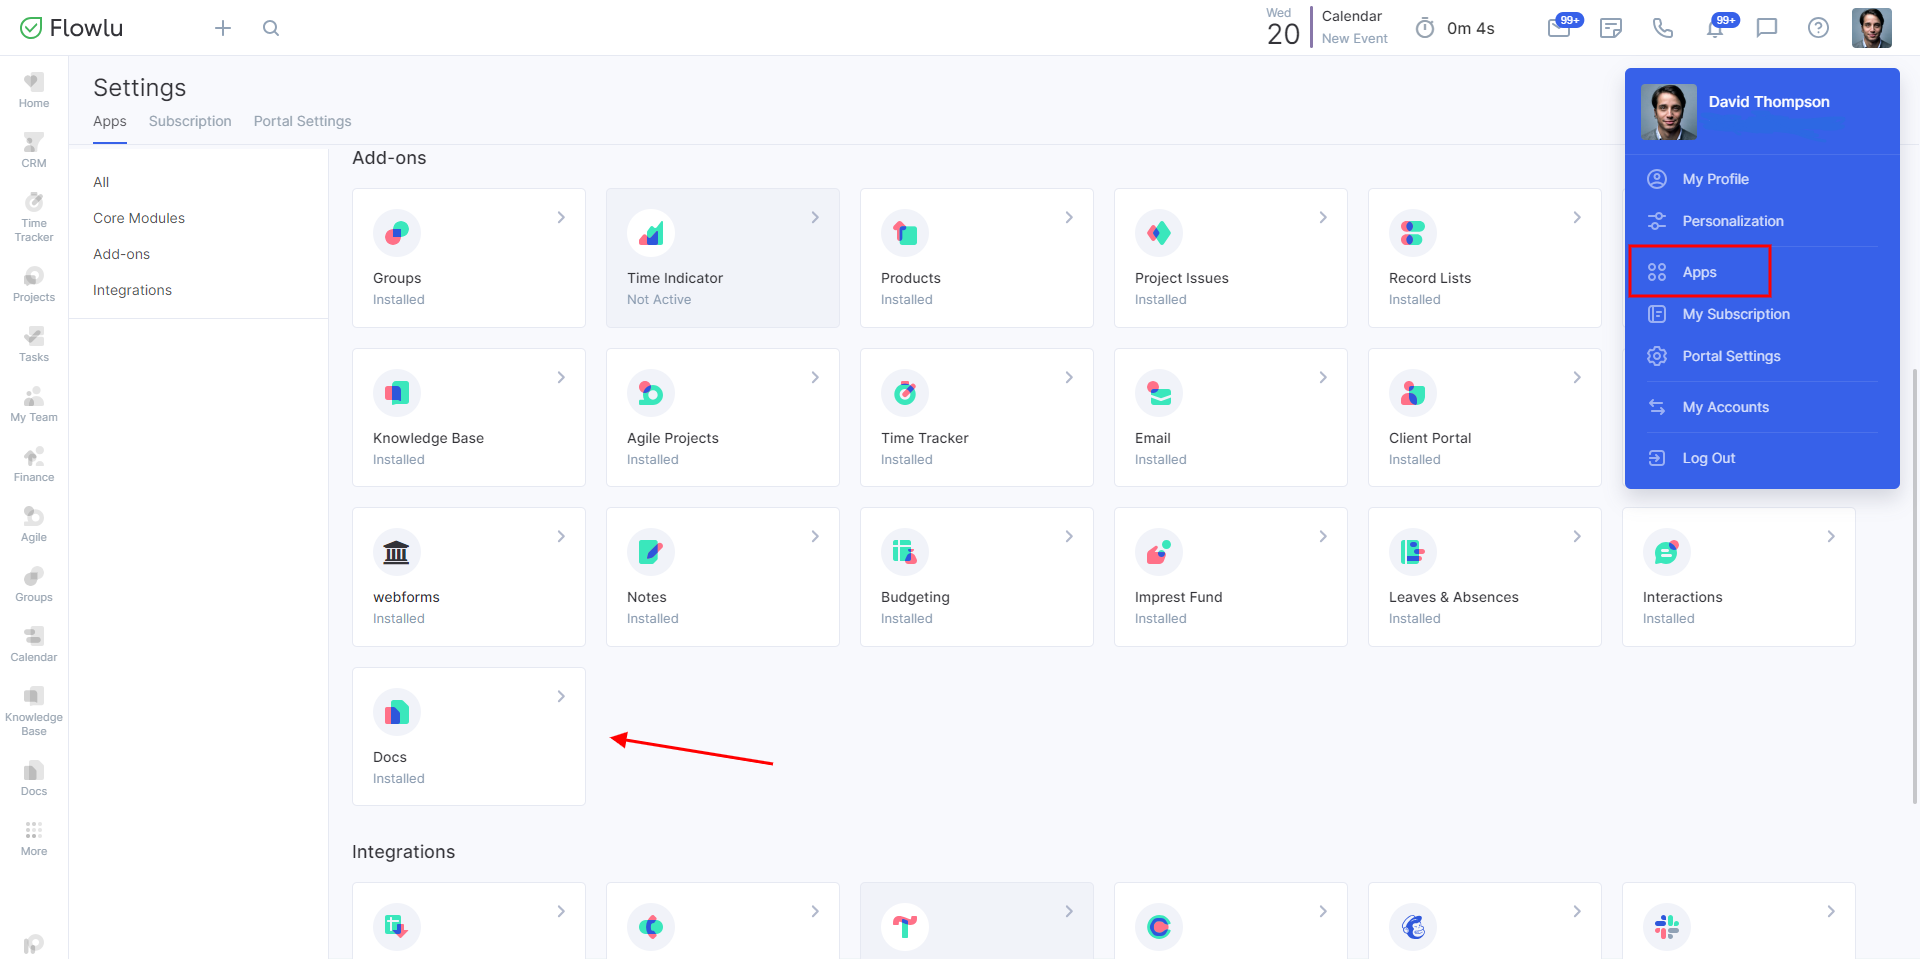Select the Apps tab under Settings
This screenshot has height=959, width=1920.
pyautogui.click(x=110, y=121)
